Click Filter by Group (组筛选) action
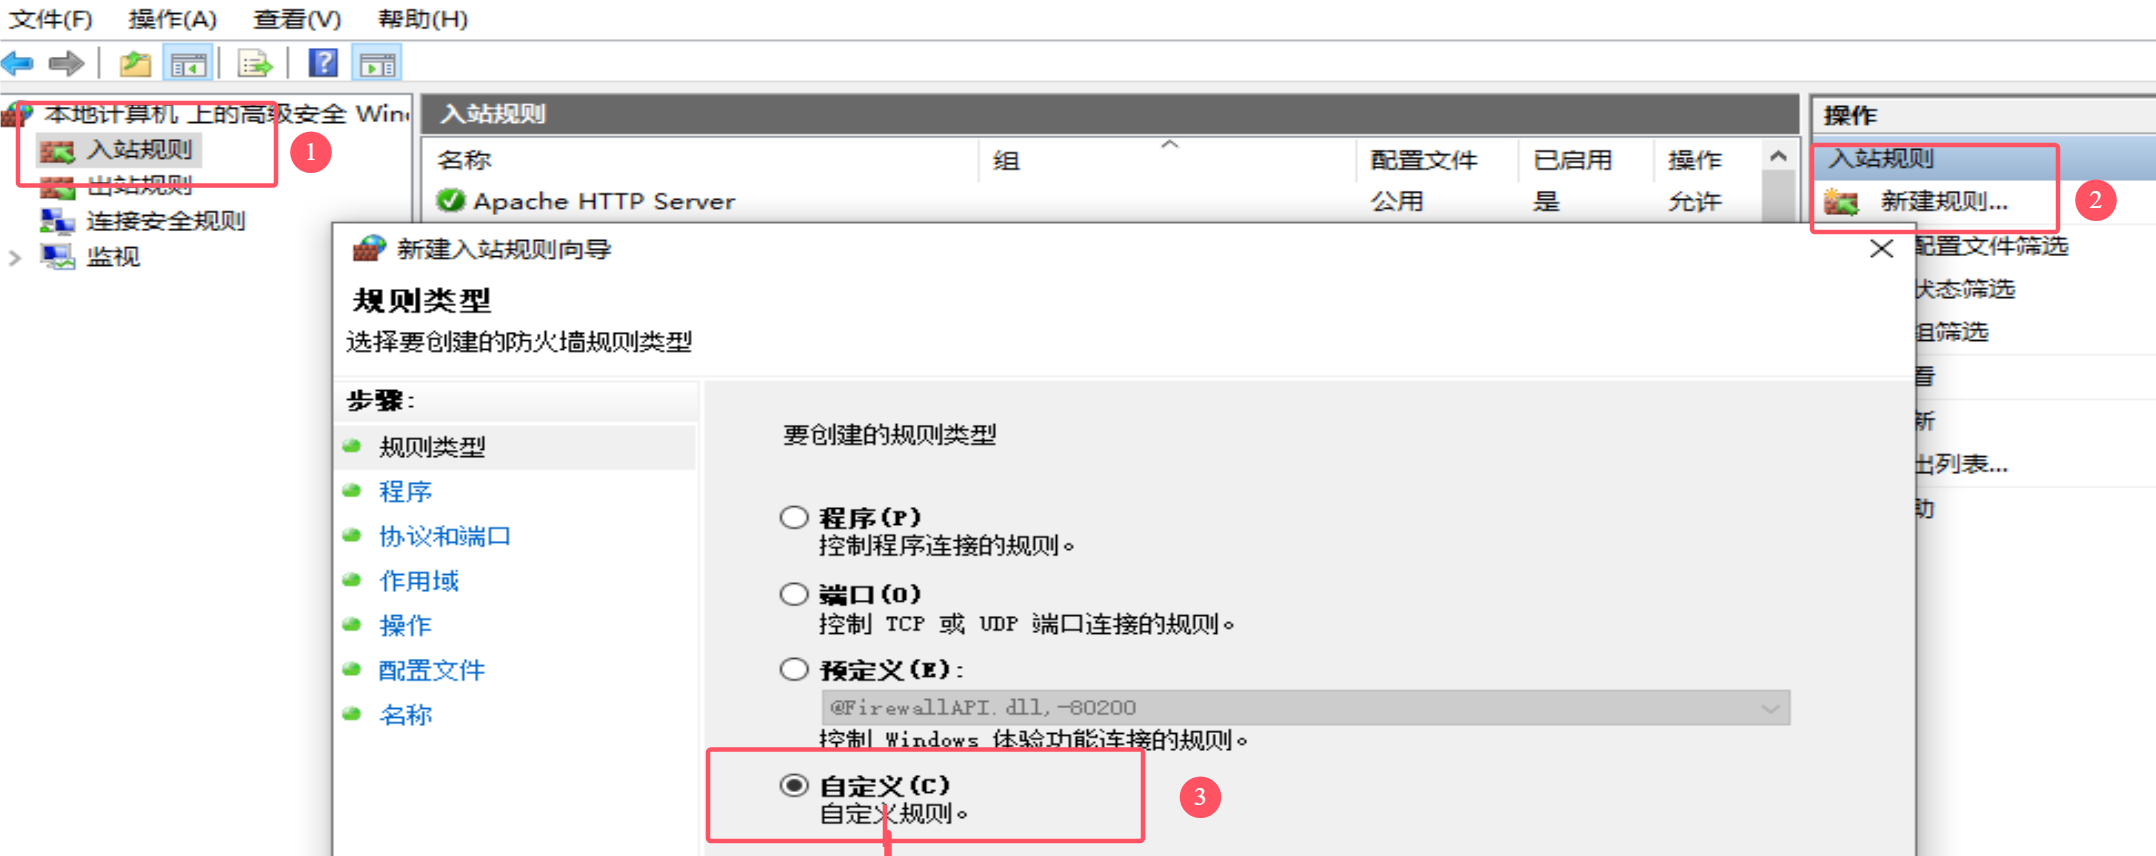The image size is (2156, 856). click(1952, 332)
